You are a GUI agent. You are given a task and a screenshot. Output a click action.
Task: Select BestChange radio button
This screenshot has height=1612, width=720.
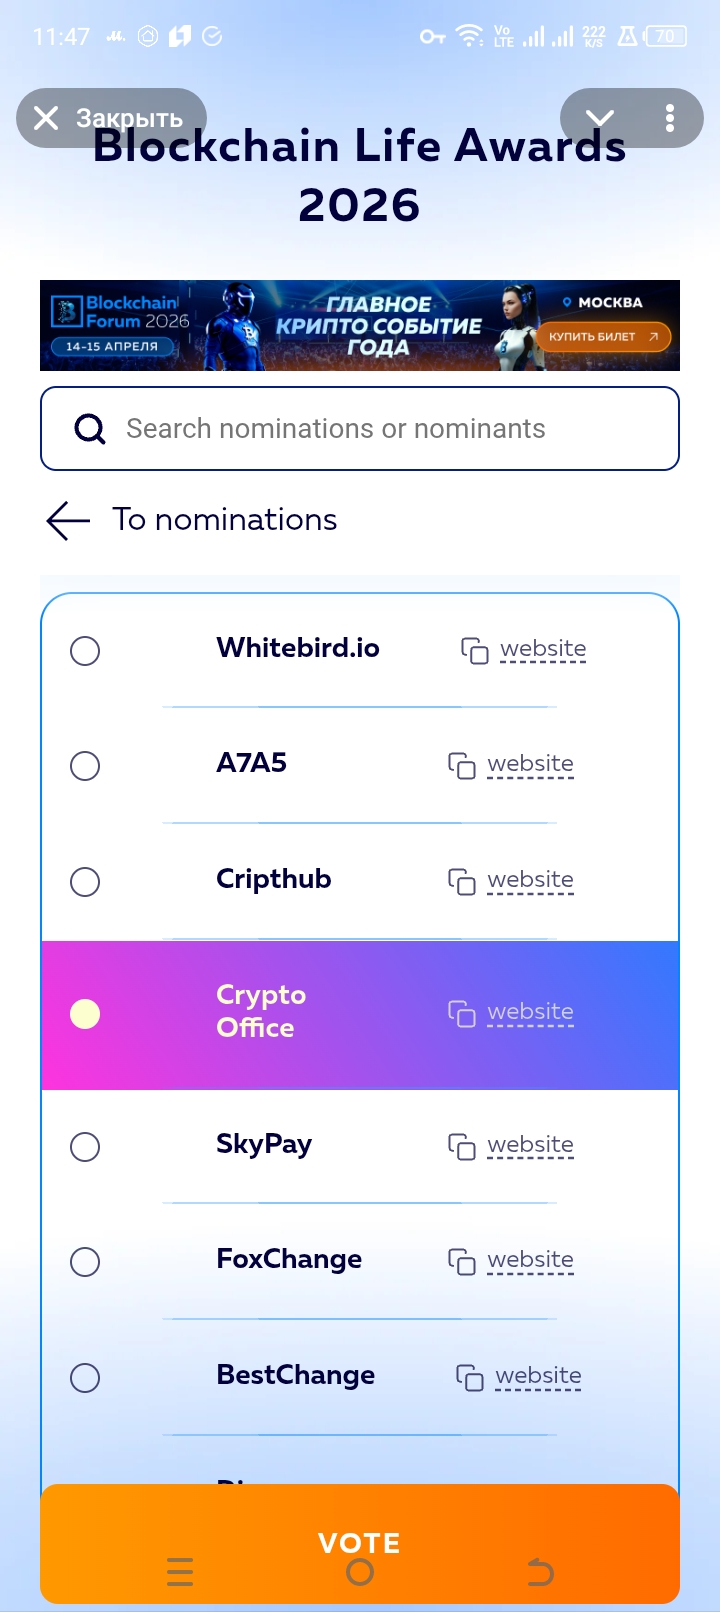coord(85,1378)
